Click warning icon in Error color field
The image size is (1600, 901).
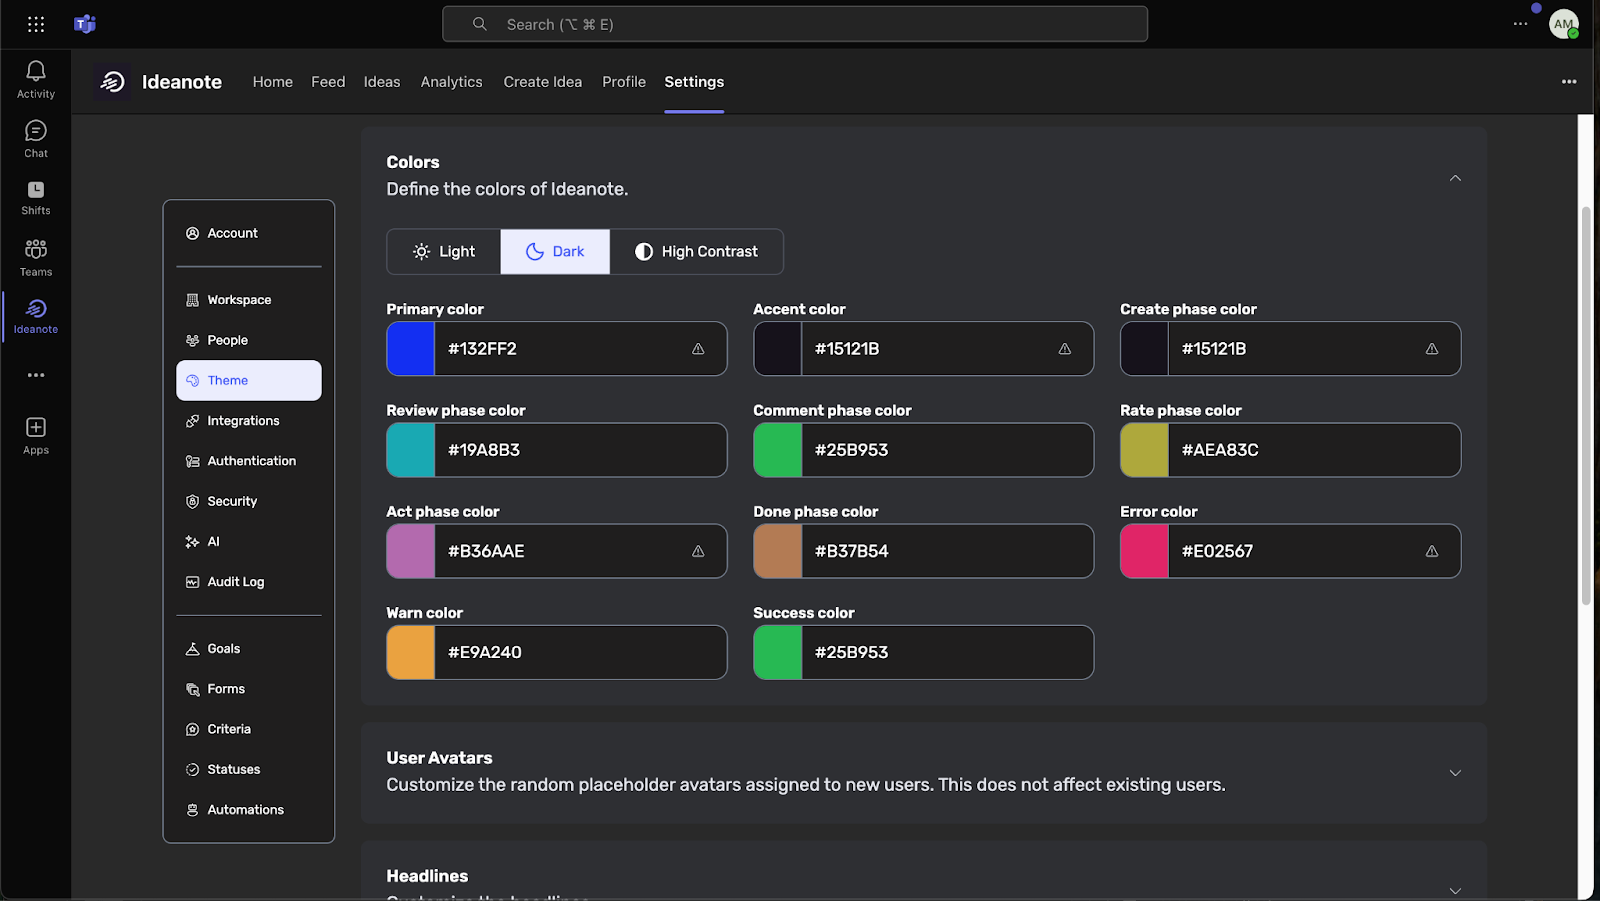pyautogui.click(x=1432, y=551)
